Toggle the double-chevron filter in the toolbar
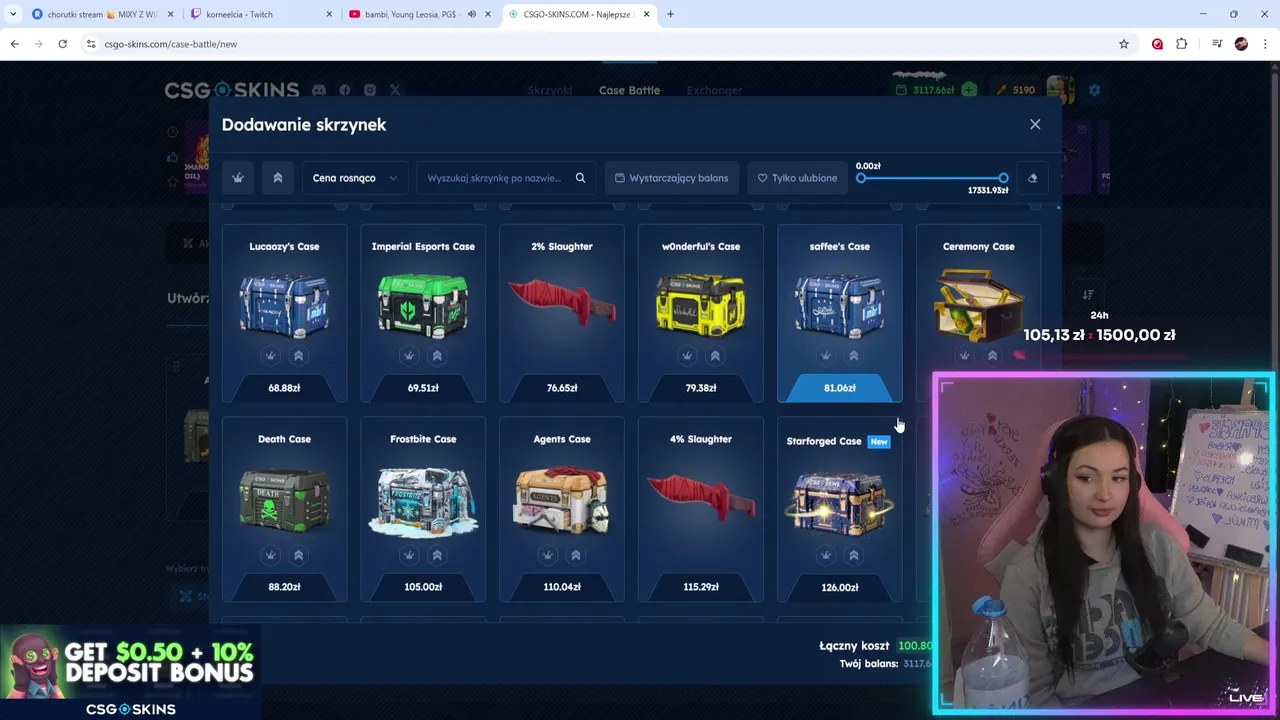1280x720 pixels. [x=278, y=178]
